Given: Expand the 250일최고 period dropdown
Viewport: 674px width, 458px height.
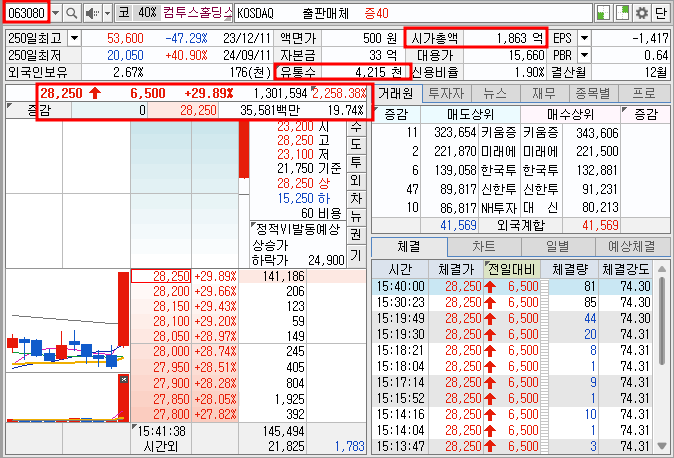Looking at the screenshot, I should point(74,38).
